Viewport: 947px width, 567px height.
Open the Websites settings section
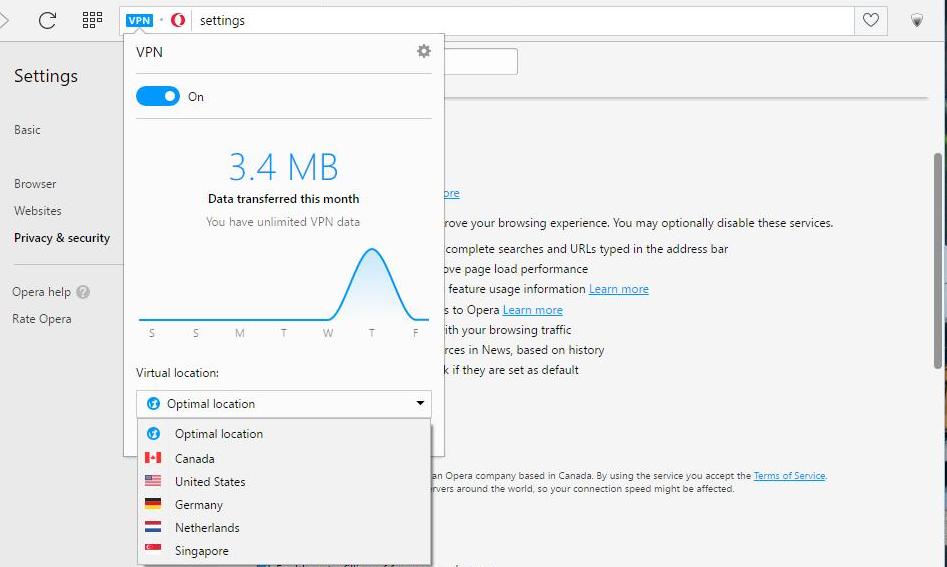coord(37,211)
